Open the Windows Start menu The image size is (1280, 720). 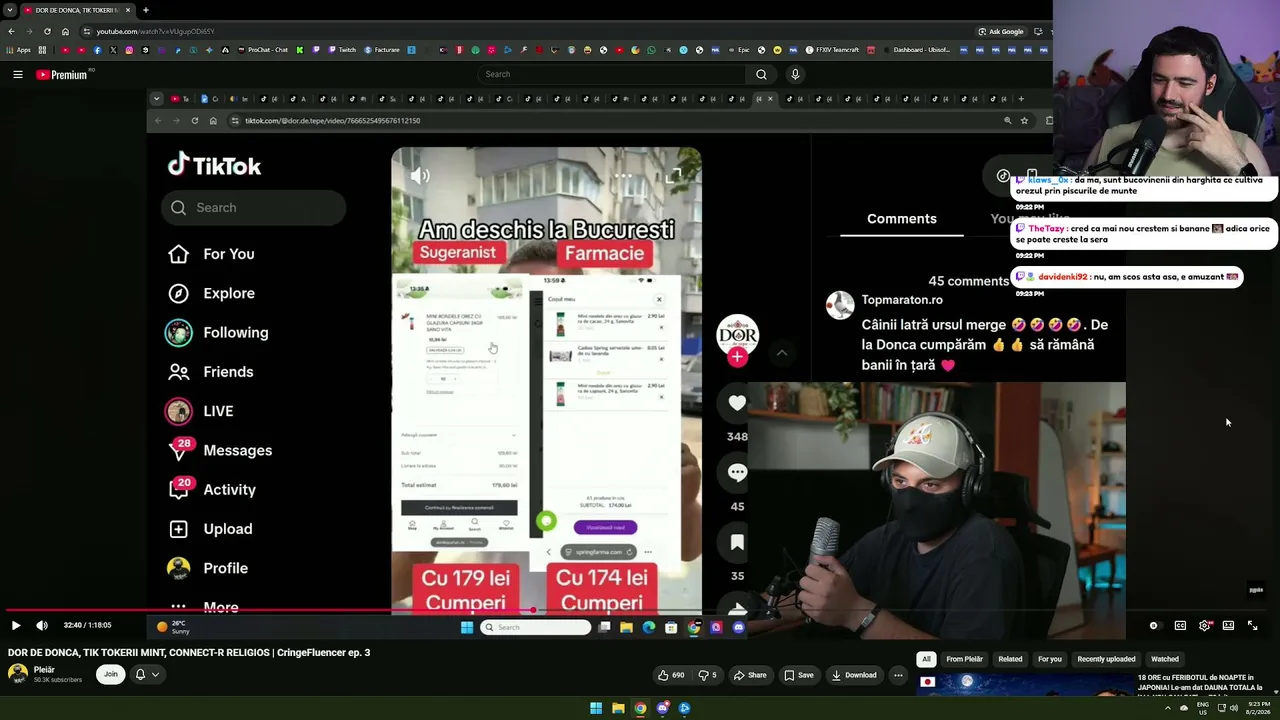(x=596, y=708)
